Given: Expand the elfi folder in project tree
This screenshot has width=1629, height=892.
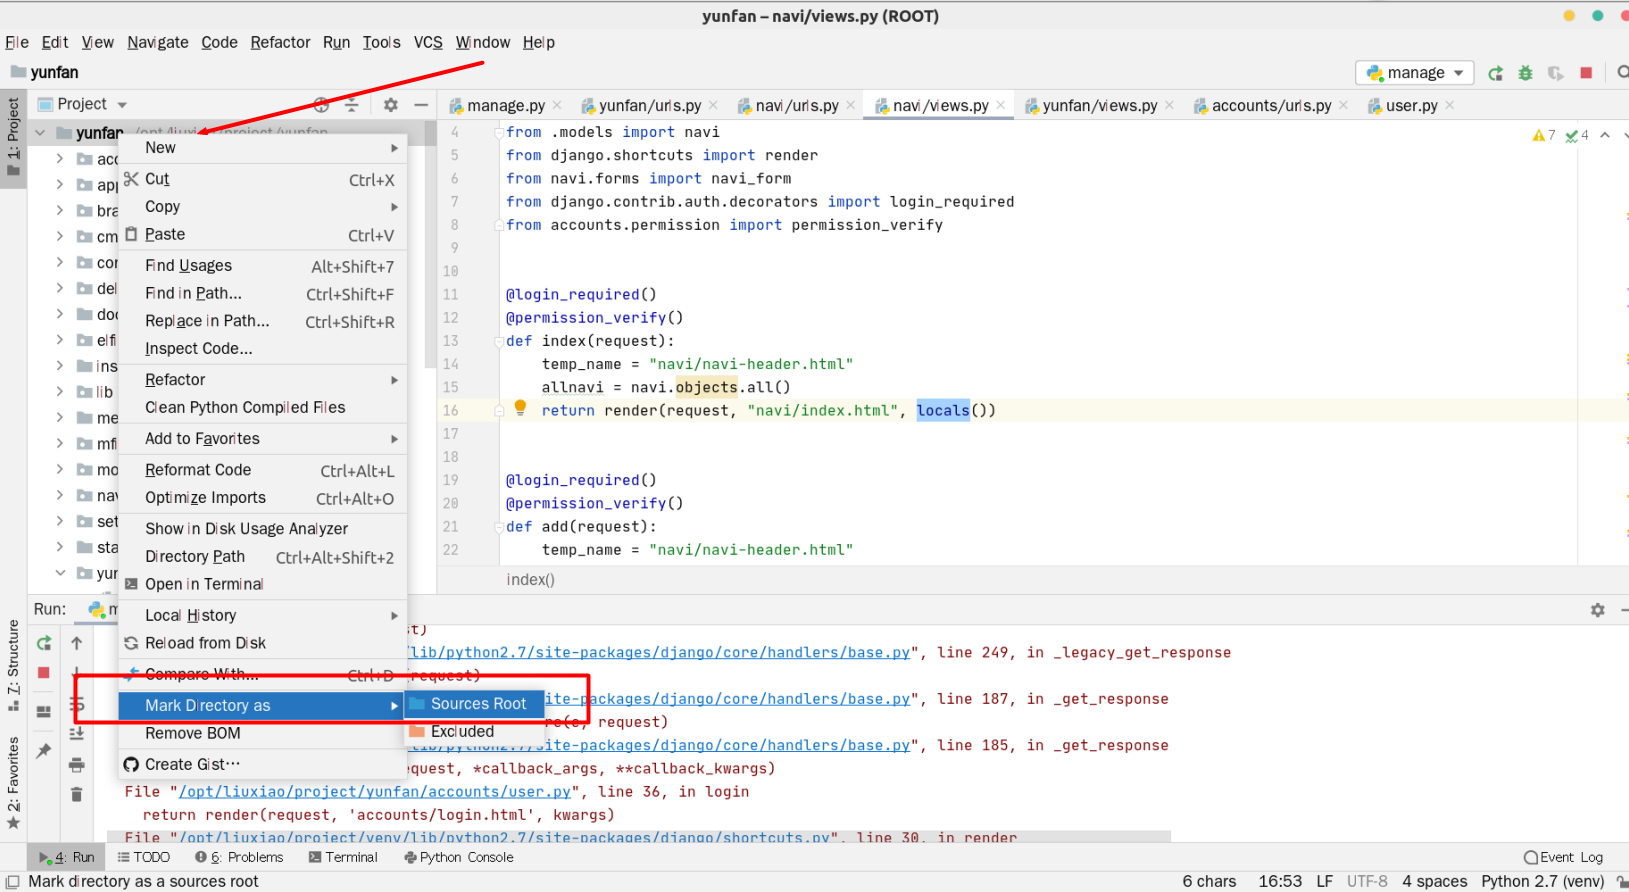Looking at the screenshot, I should point(60,340).
